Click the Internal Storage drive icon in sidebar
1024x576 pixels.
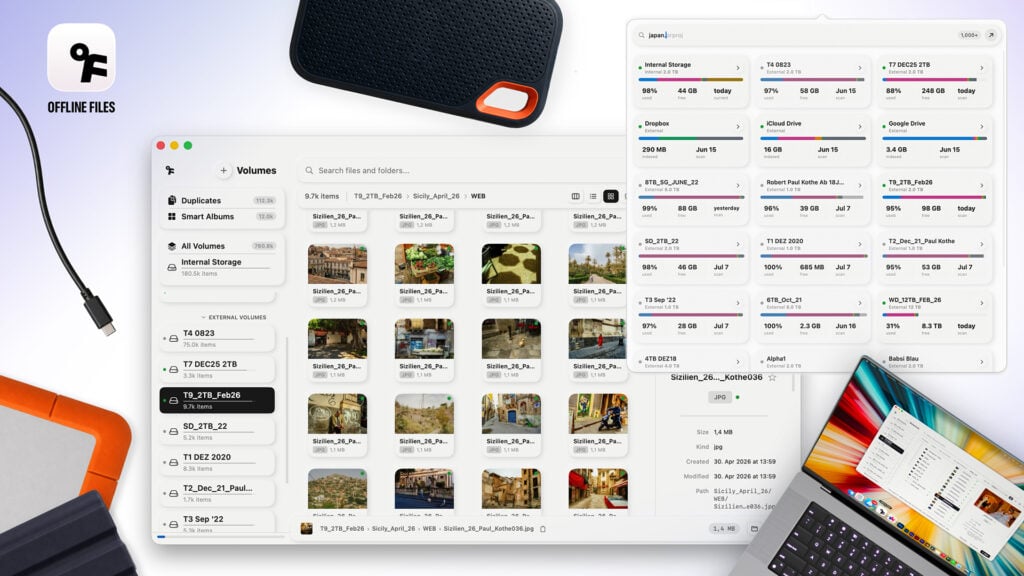[172, 267]
